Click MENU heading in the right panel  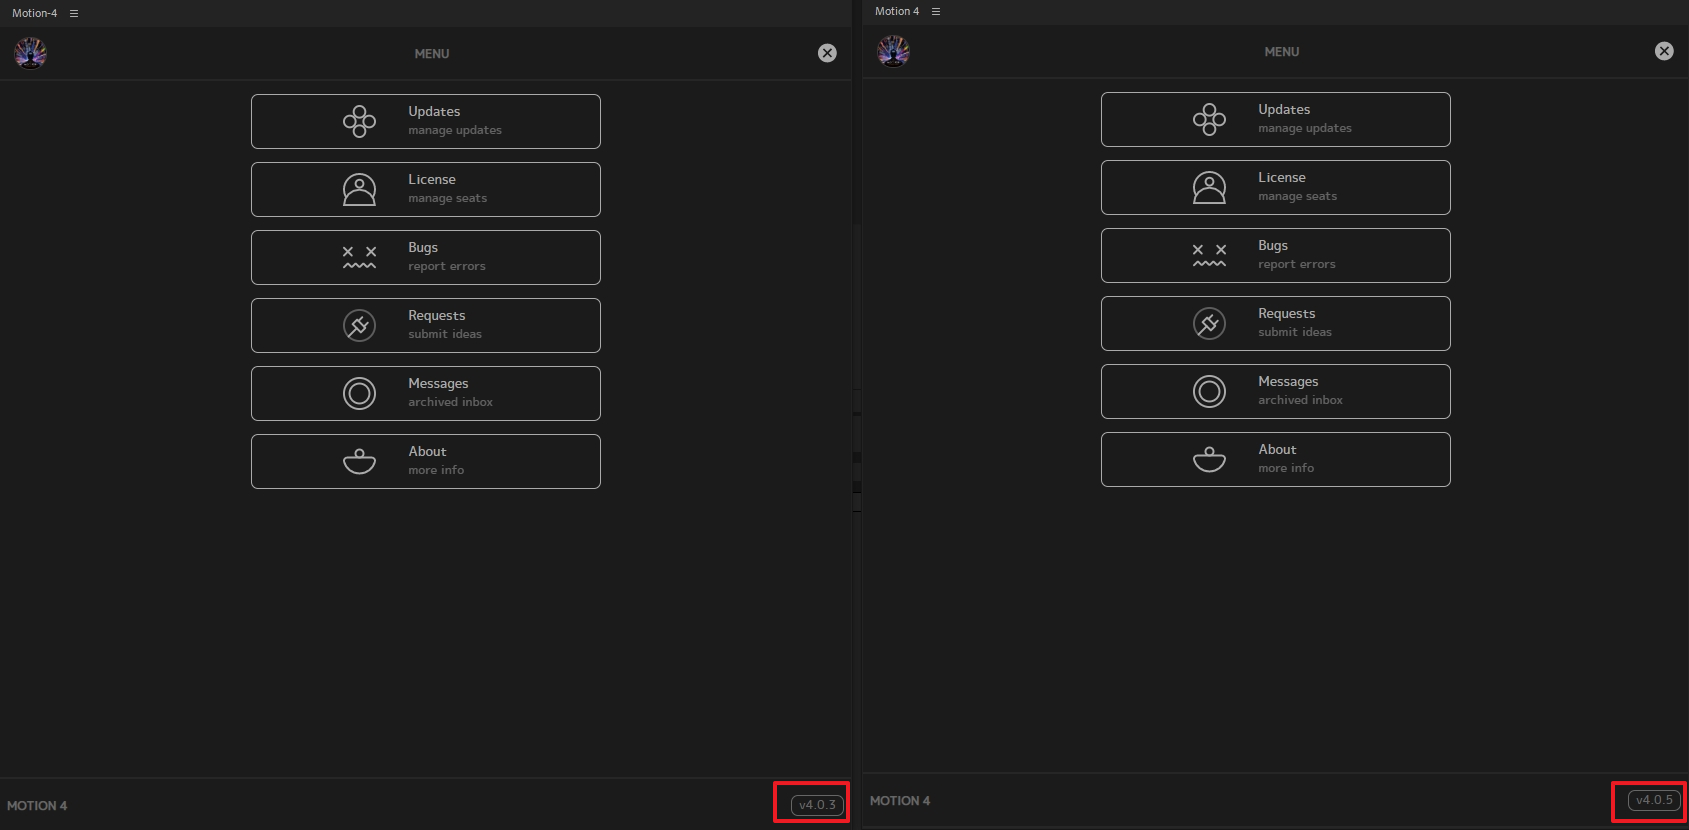tap(1282, 52)
